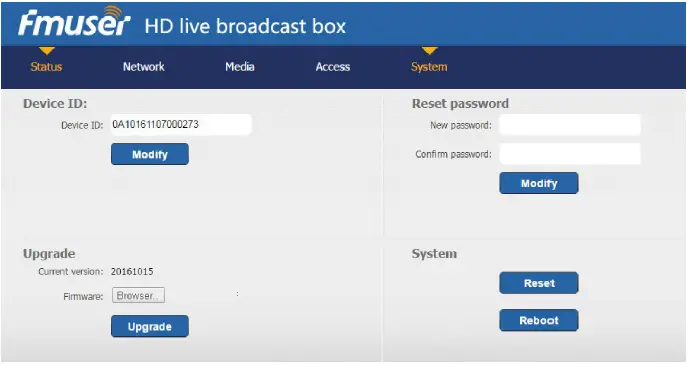Click the Reboot button
Screen dimensions: 687x365
539,320
